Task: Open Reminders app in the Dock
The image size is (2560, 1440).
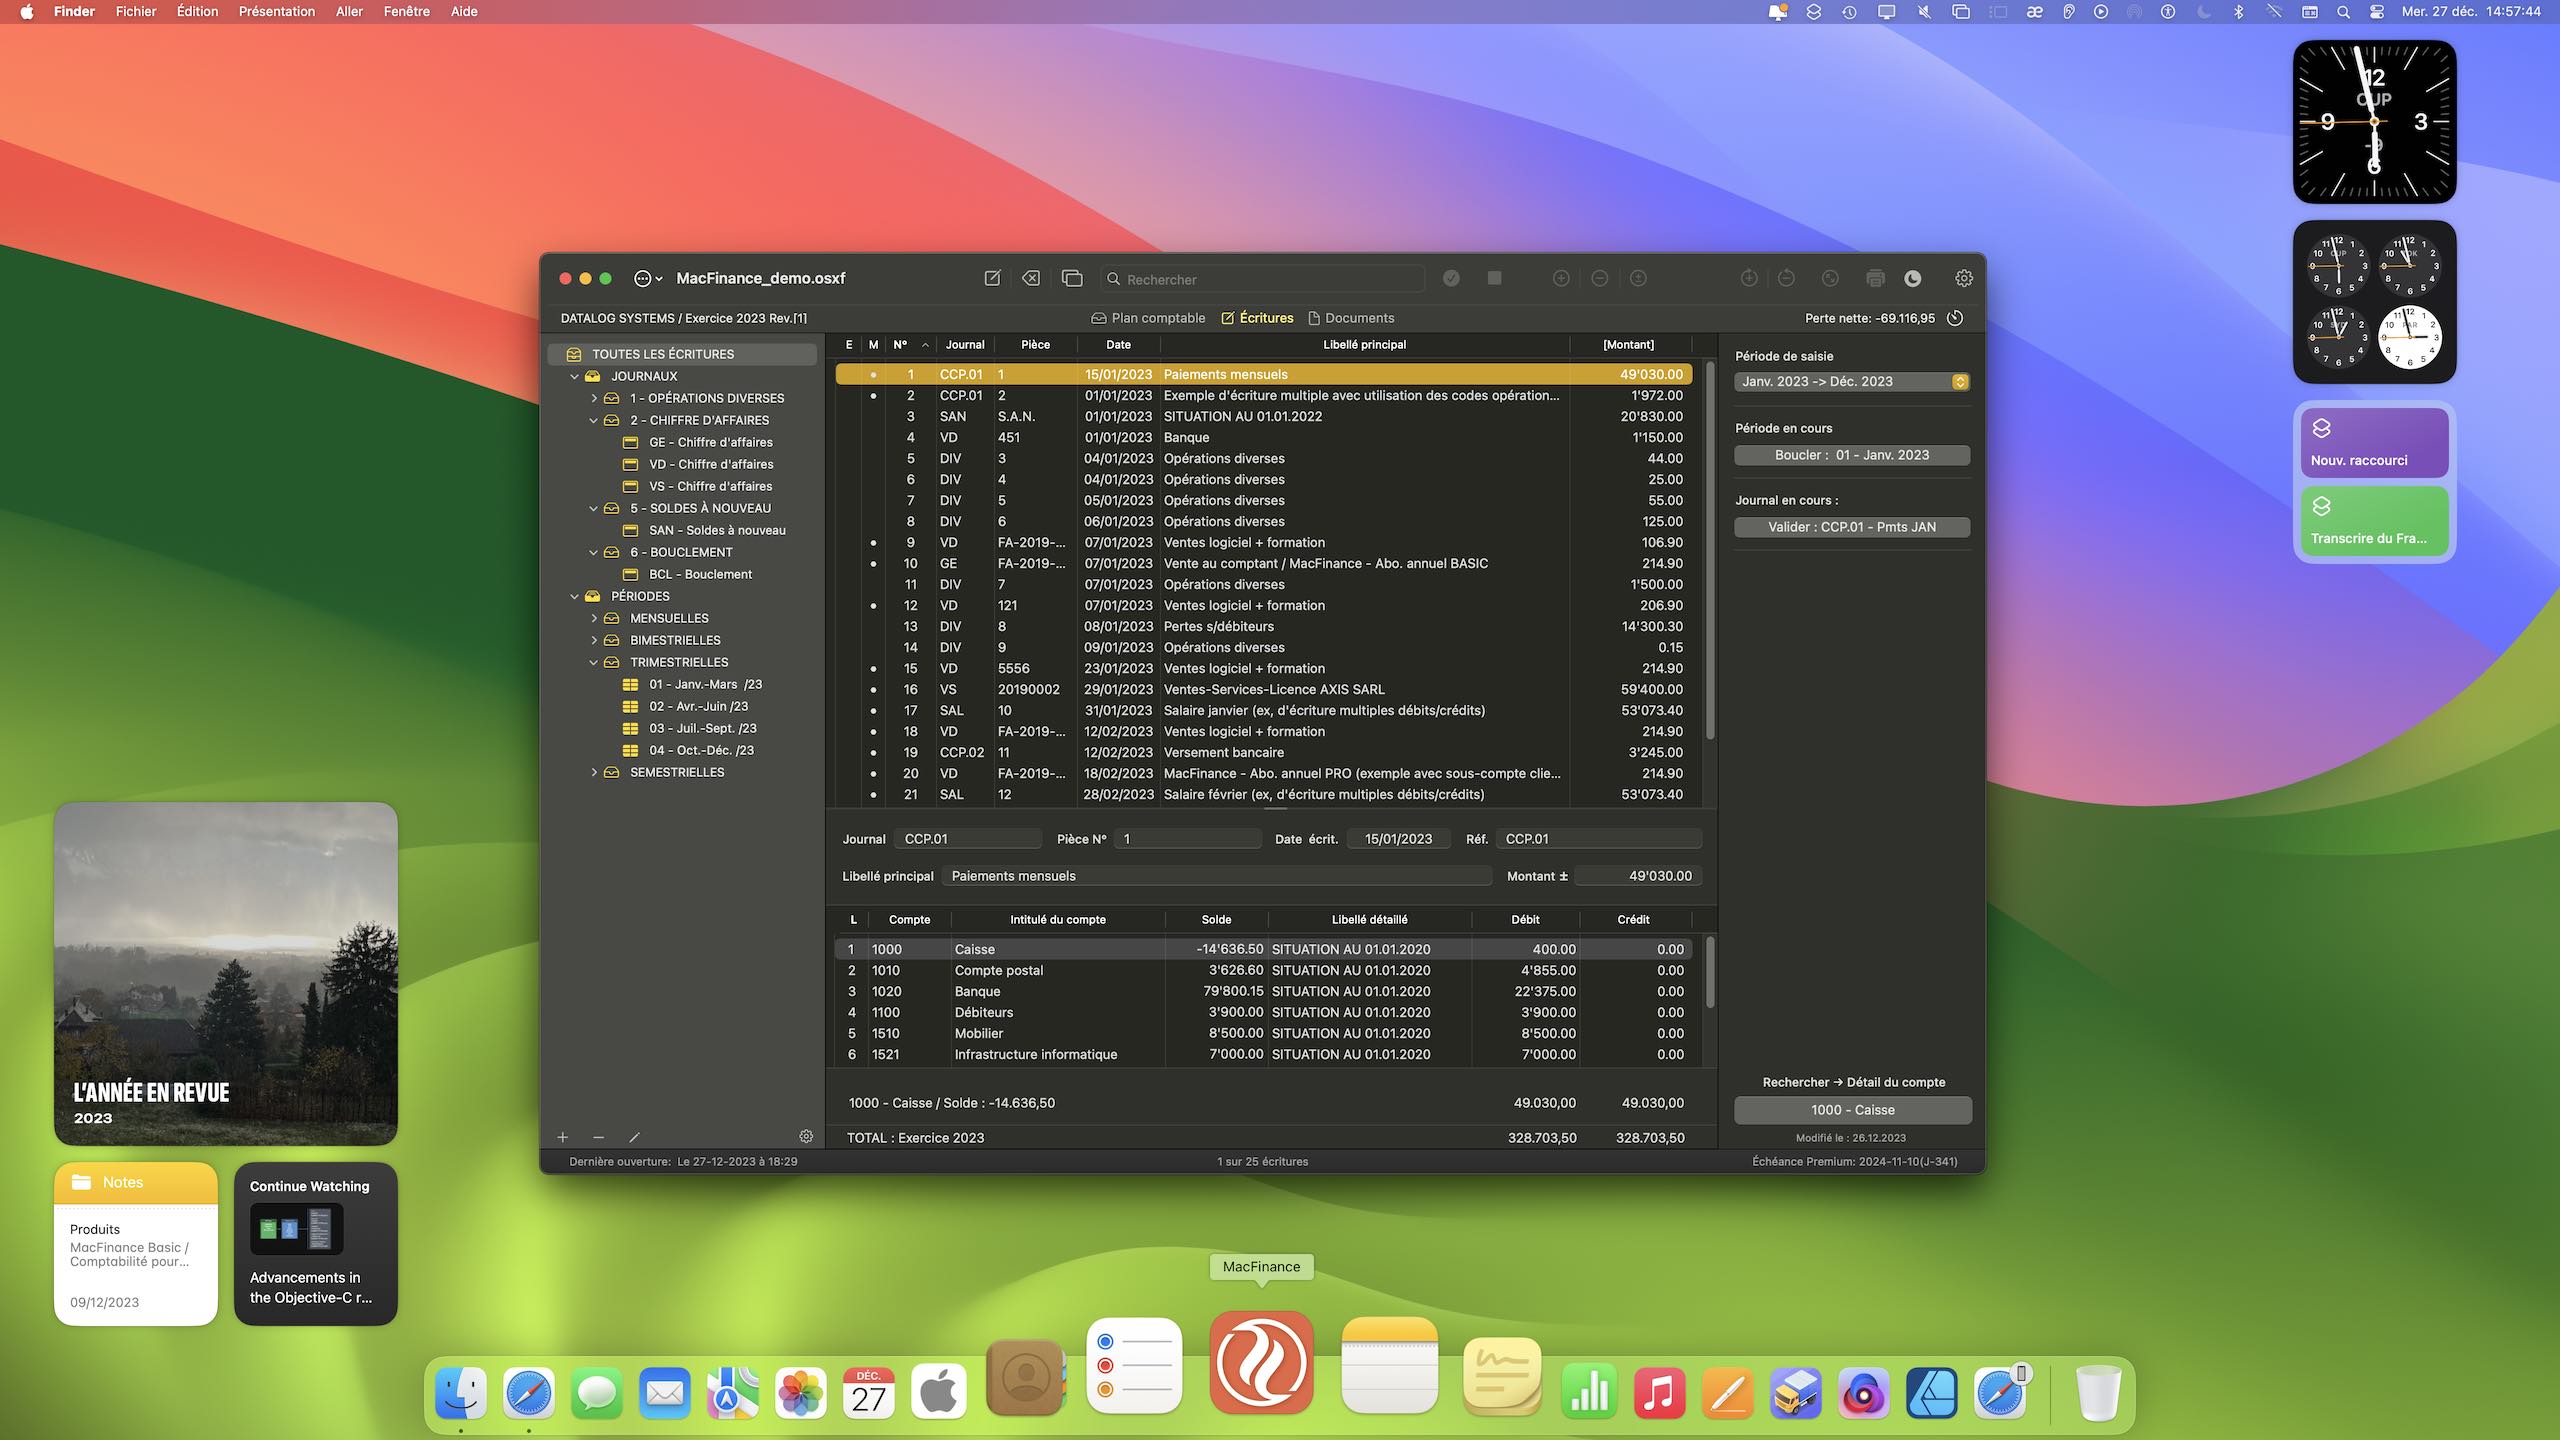Action: coord(1134,1366)
